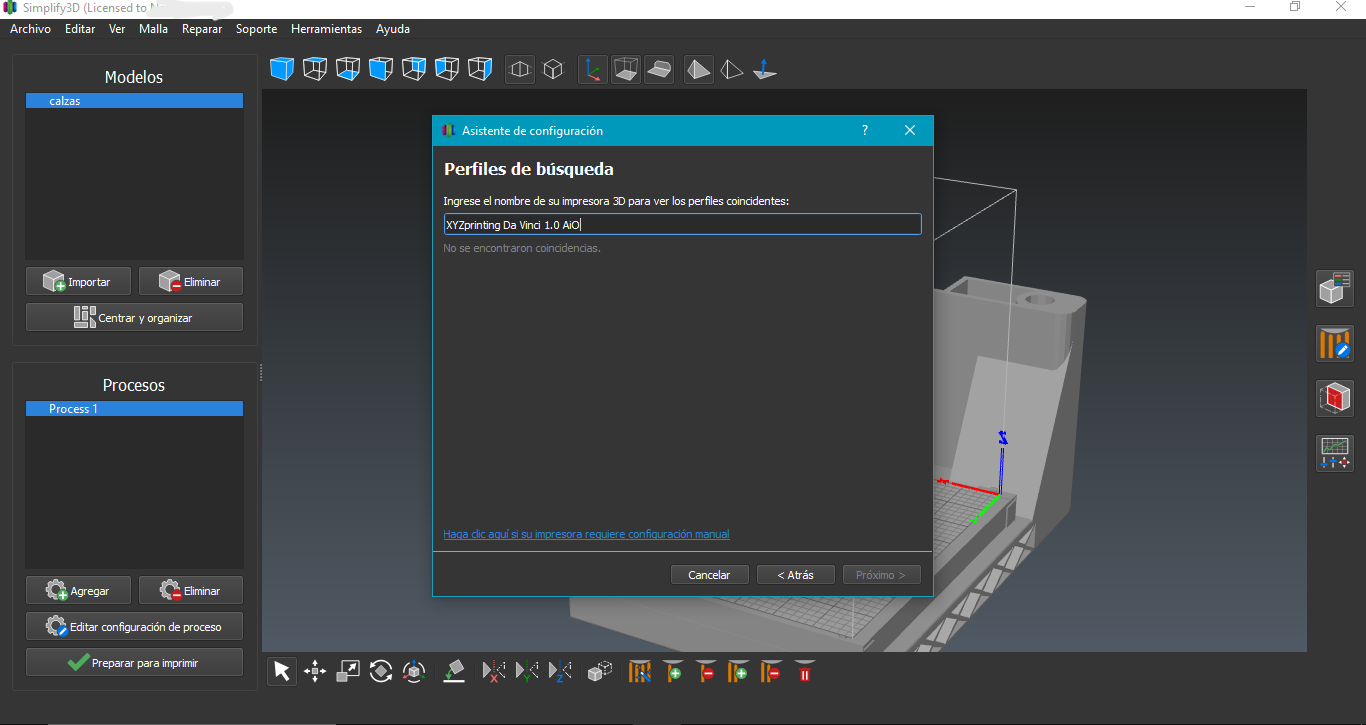The width and height of the screenshot is (1366, 725).
Task: Open the Malla menu
Action: [x=153, y=29]
